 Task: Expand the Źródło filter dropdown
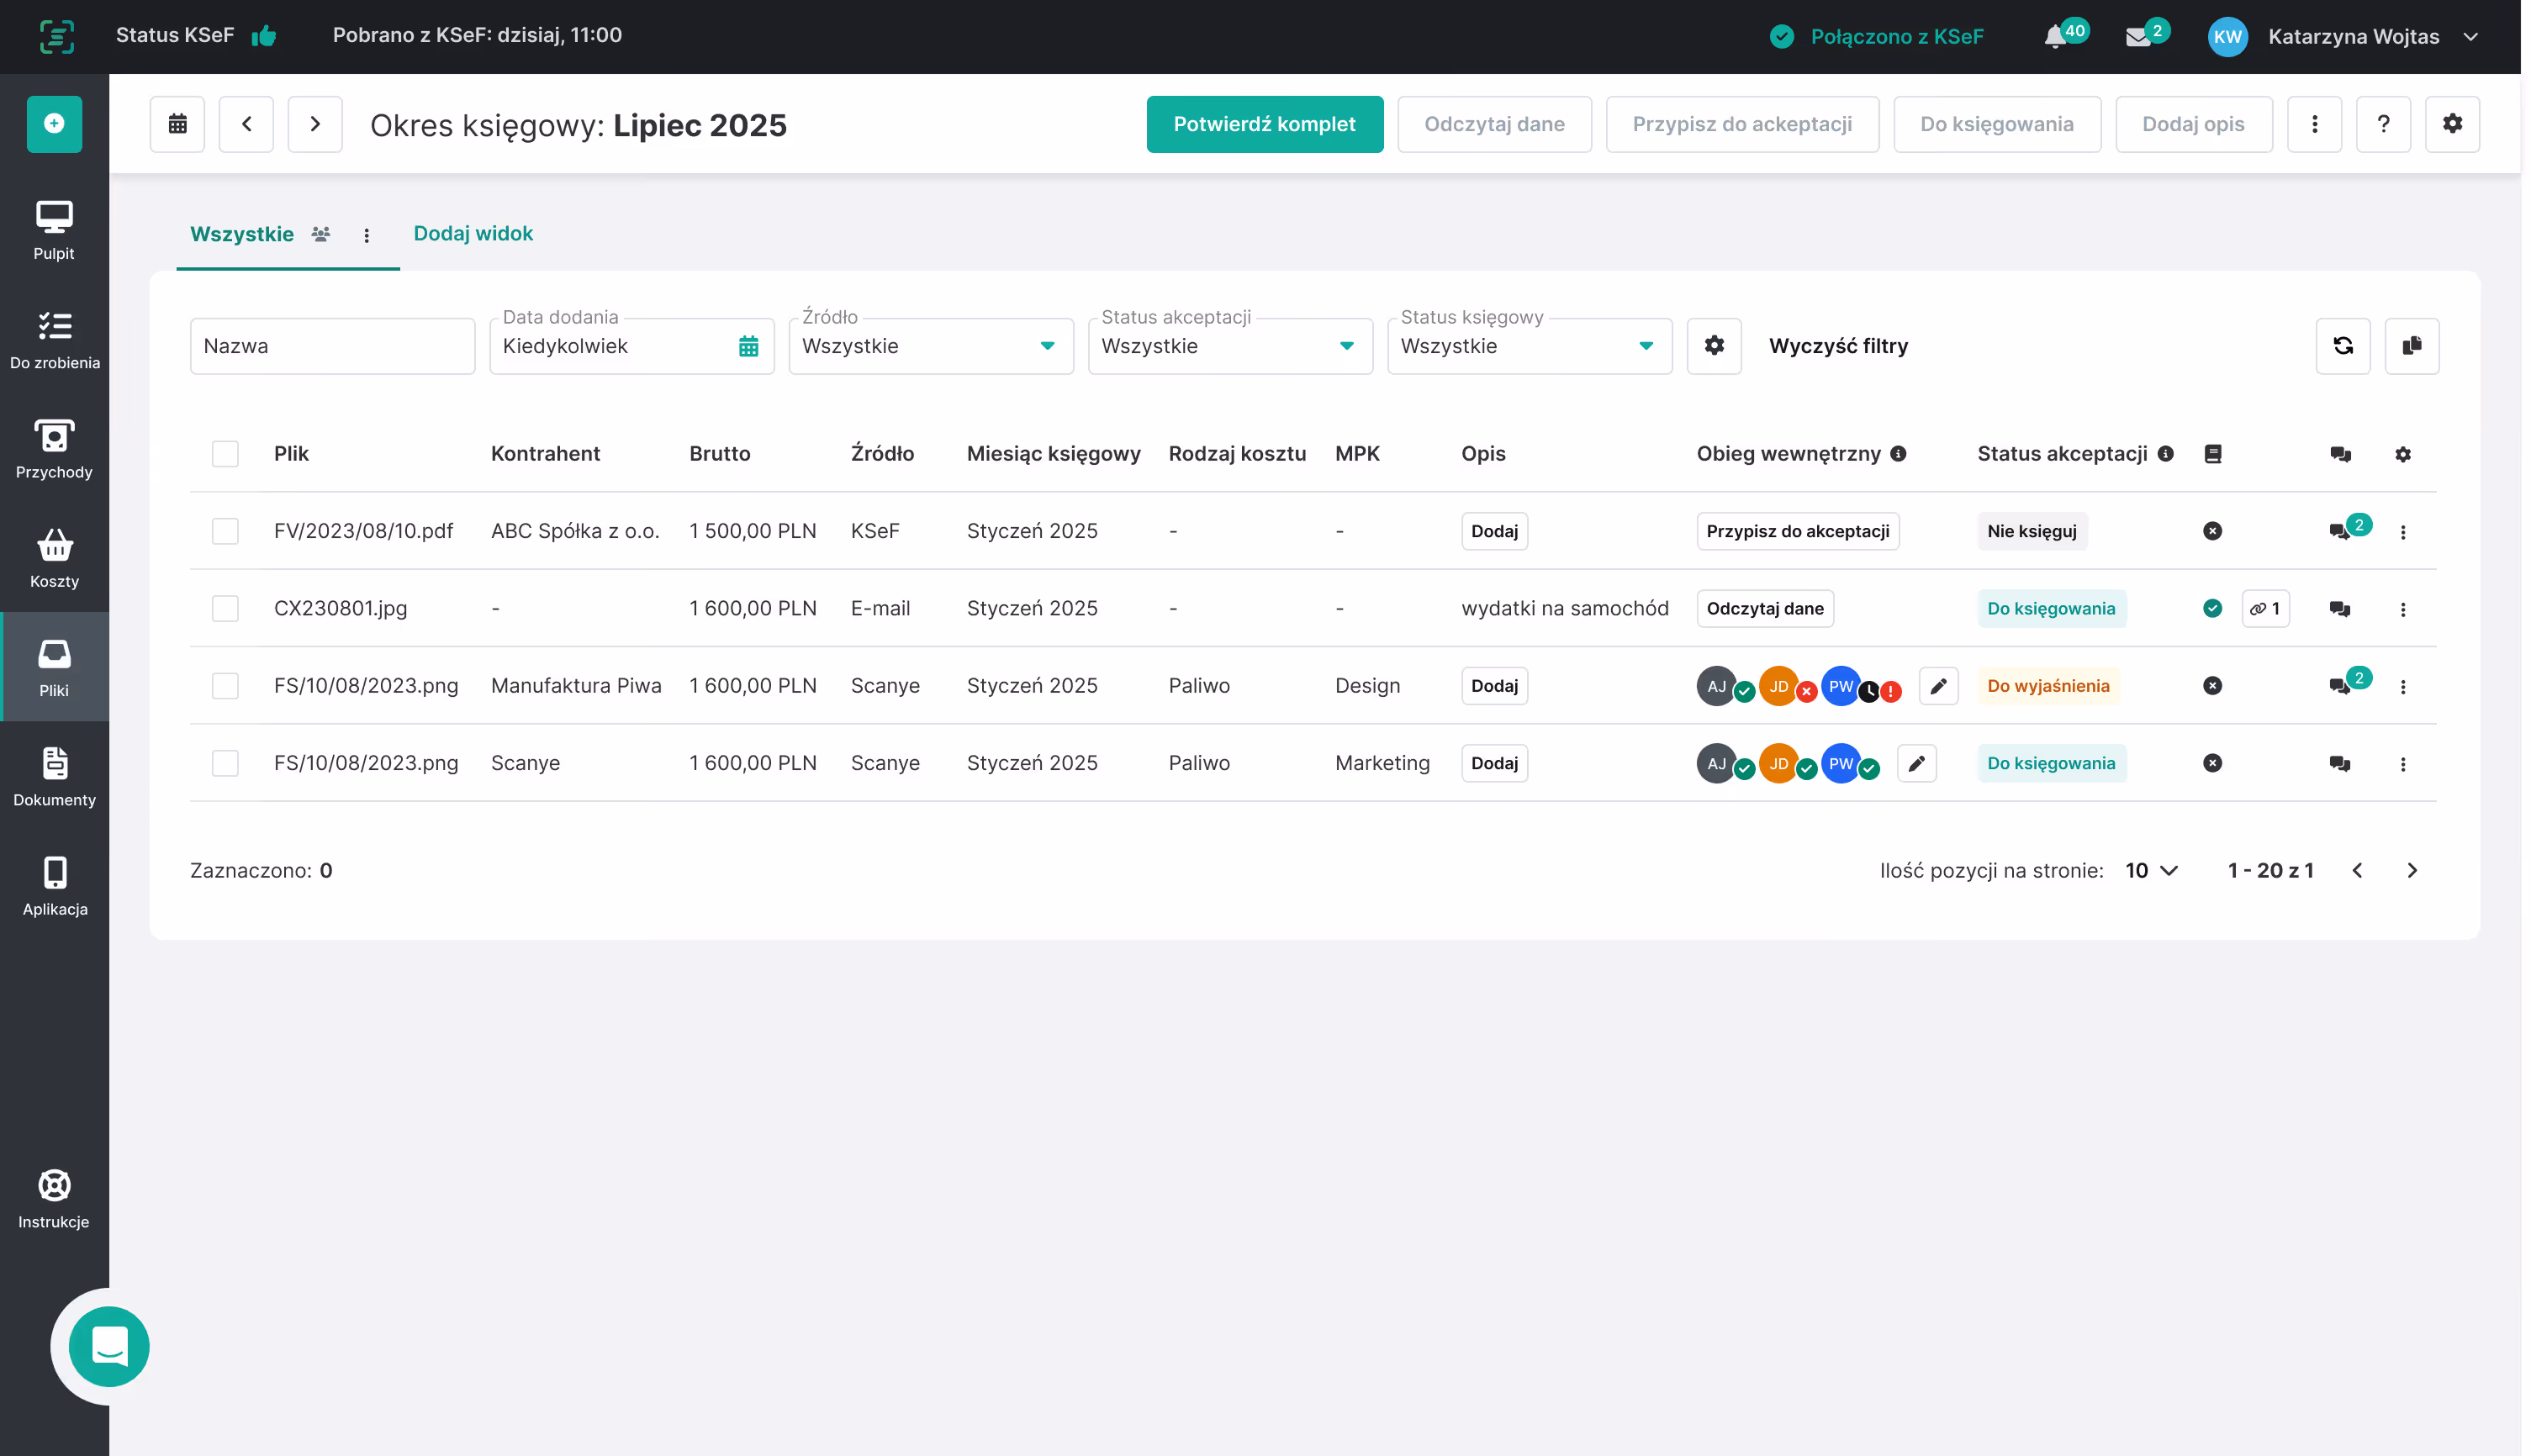pos(931,346)
